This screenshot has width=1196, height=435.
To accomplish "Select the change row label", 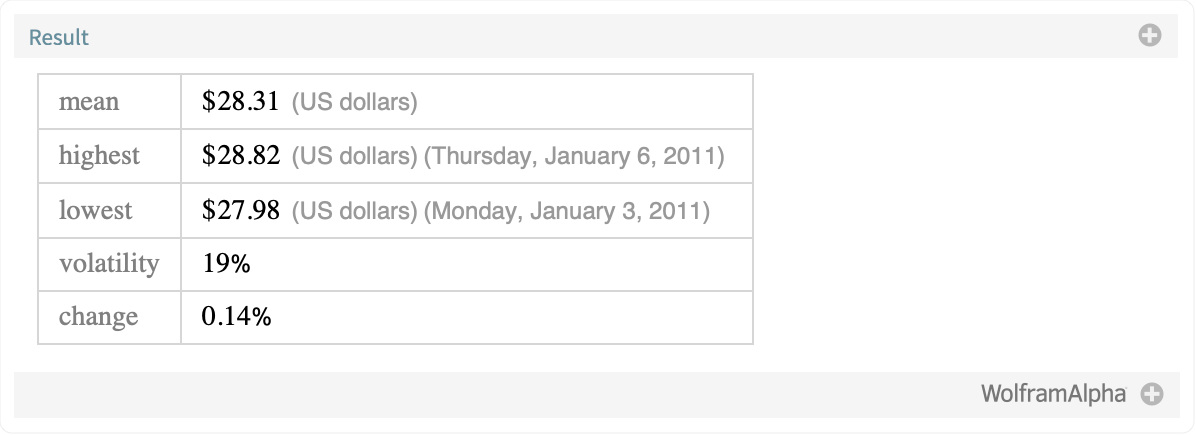I will (98, 317).
